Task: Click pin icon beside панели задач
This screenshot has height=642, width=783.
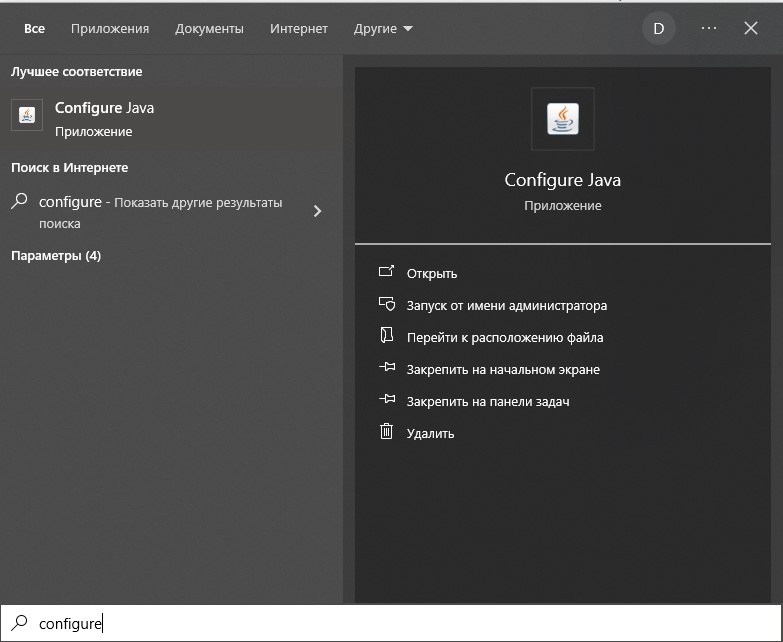Action: (x=387, y=399)
